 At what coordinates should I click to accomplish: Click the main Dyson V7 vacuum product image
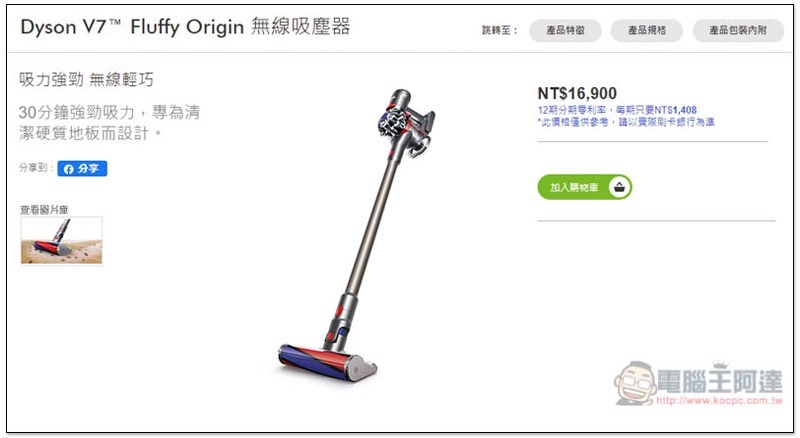[356, 235]
